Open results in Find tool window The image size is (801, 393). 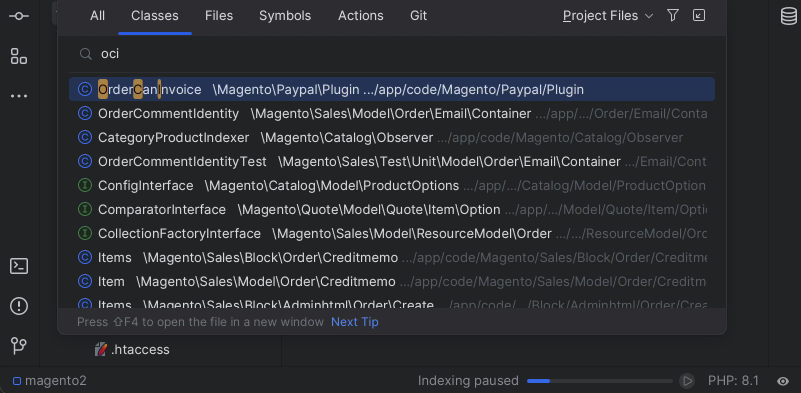pos(699,15)
